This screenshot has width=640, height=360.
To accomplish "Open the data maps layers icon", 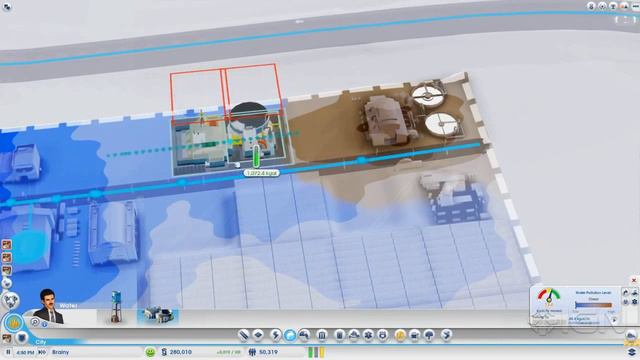I will (x=632, y=351).
